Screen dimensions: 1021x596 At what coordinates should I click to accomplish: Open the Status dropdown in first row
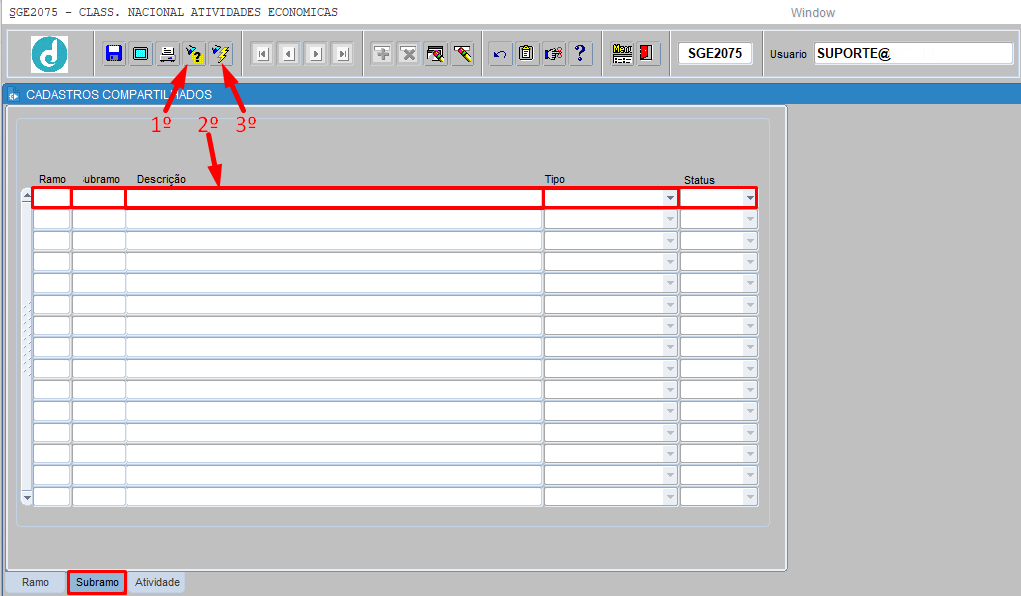pos(749,198)
